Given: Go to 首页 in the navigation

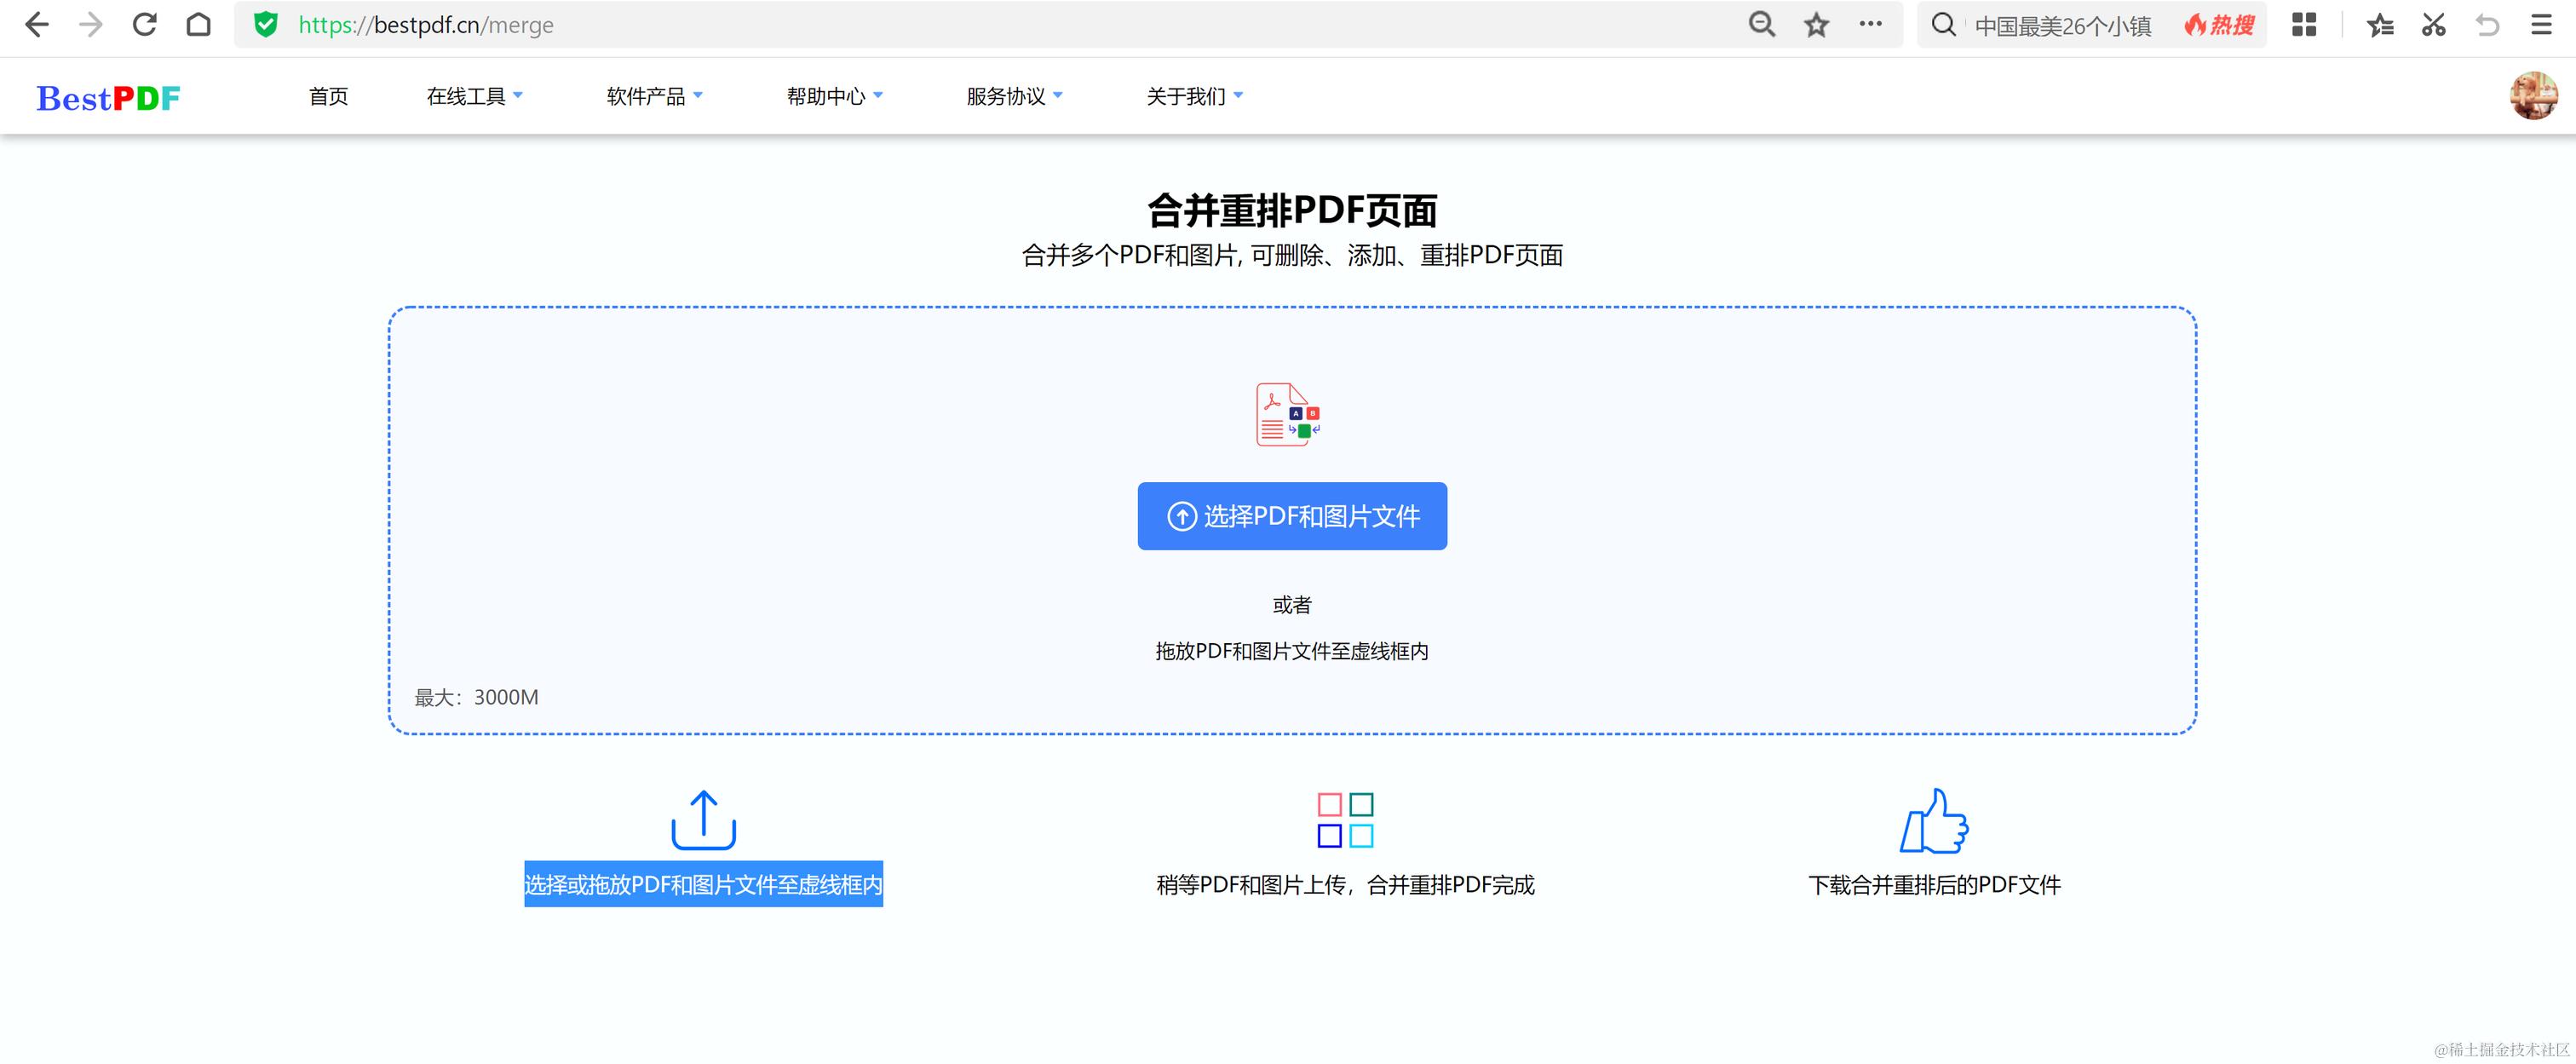Looking at the screenshot, I should coord(328,96).
